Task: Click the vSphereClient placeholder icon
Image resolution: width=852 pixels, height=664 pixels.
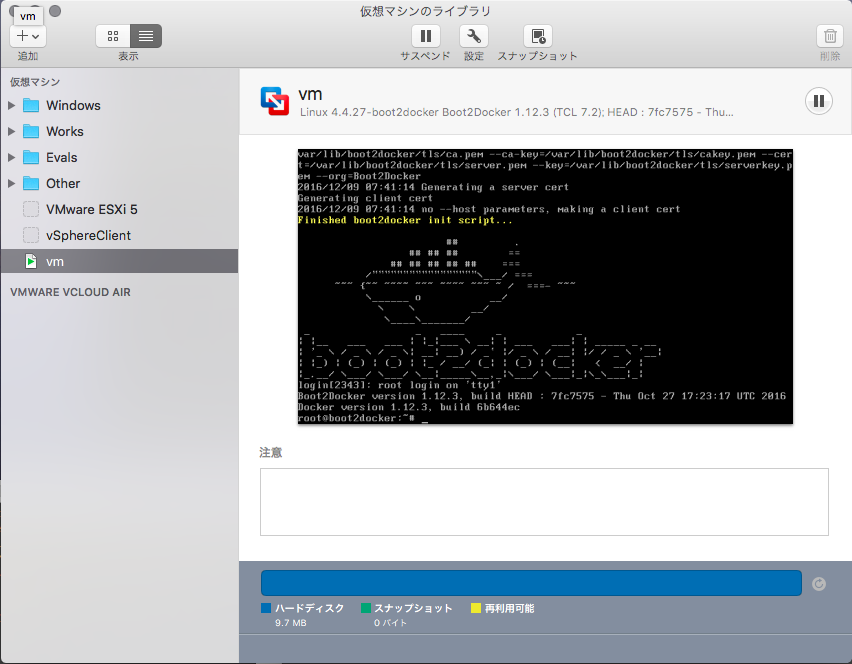Action: tap(31, 235)
